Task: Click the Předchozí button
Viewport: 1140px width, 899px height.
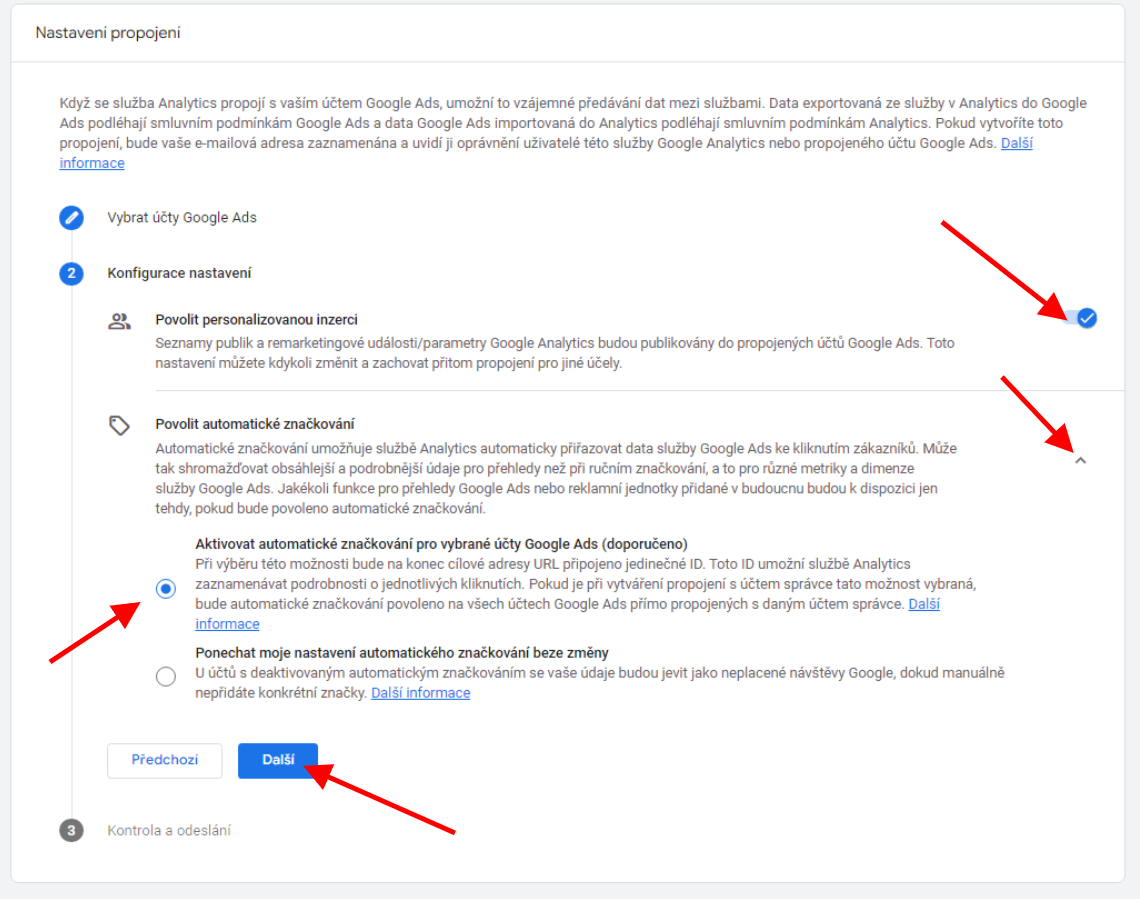Action: (164, 760)
